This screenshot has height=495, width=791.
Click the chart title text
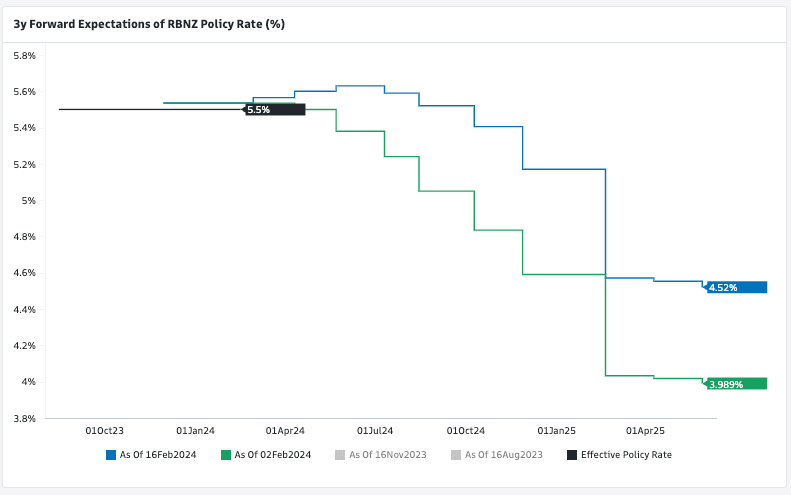click(149, 24)
